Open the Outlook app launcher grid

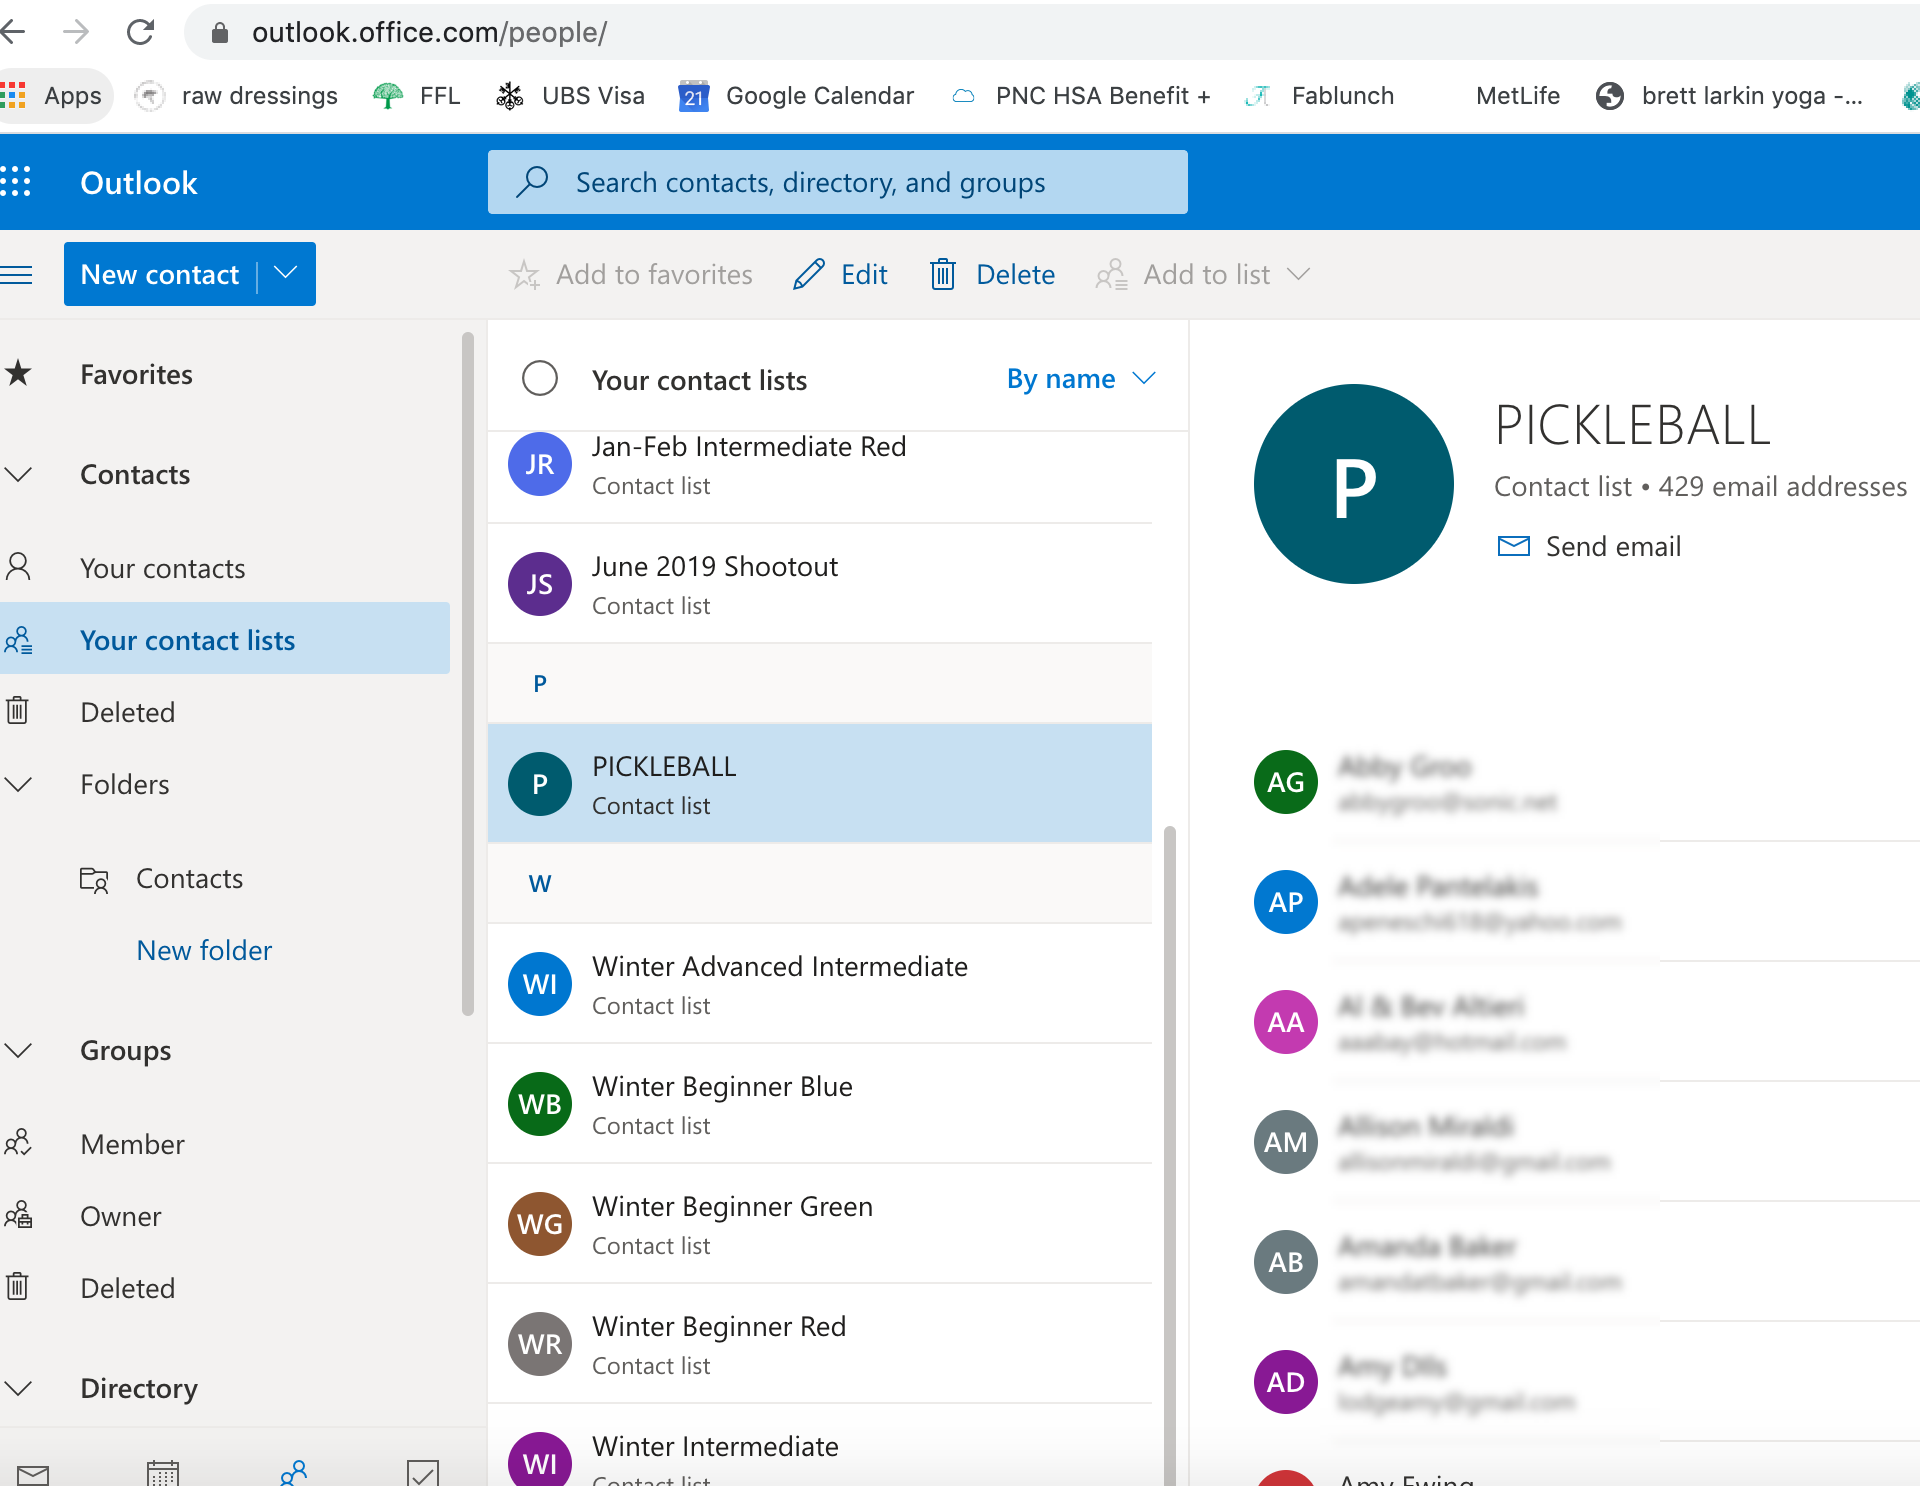[17, 182]
